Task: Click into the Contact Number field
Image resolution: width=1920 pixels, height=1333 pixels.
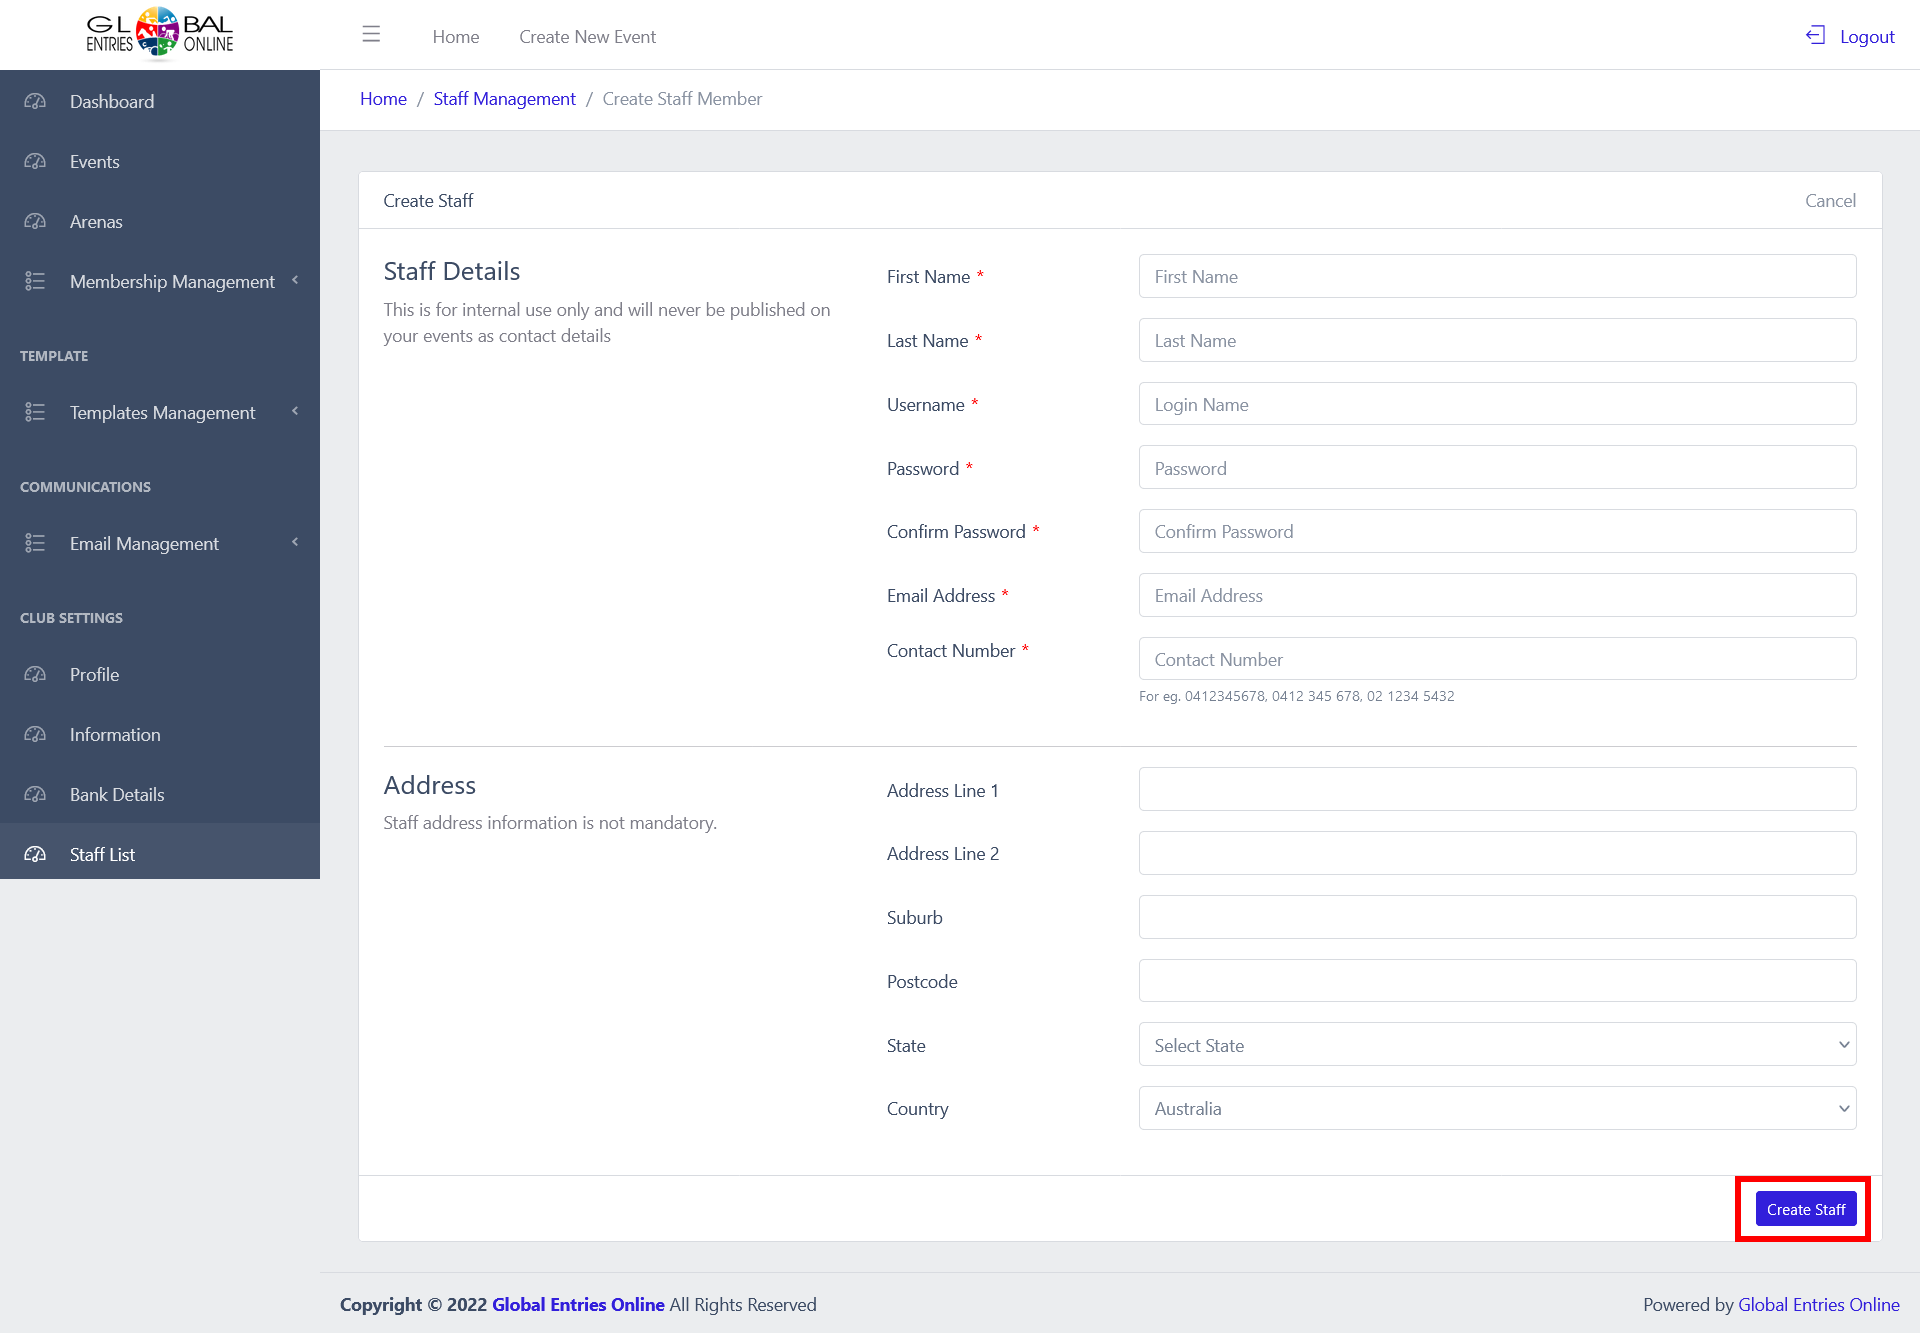Action: [1497, 659]
